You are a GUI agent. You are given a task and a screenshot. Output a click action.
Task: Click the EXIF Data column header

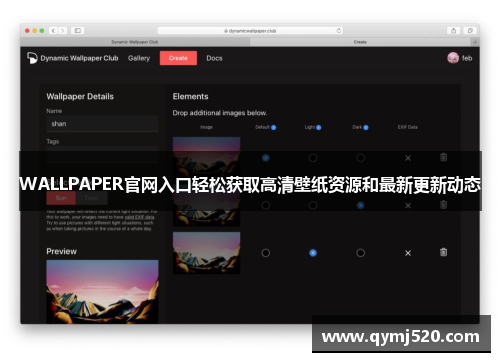pyautogui.click(x=407, y=127)
